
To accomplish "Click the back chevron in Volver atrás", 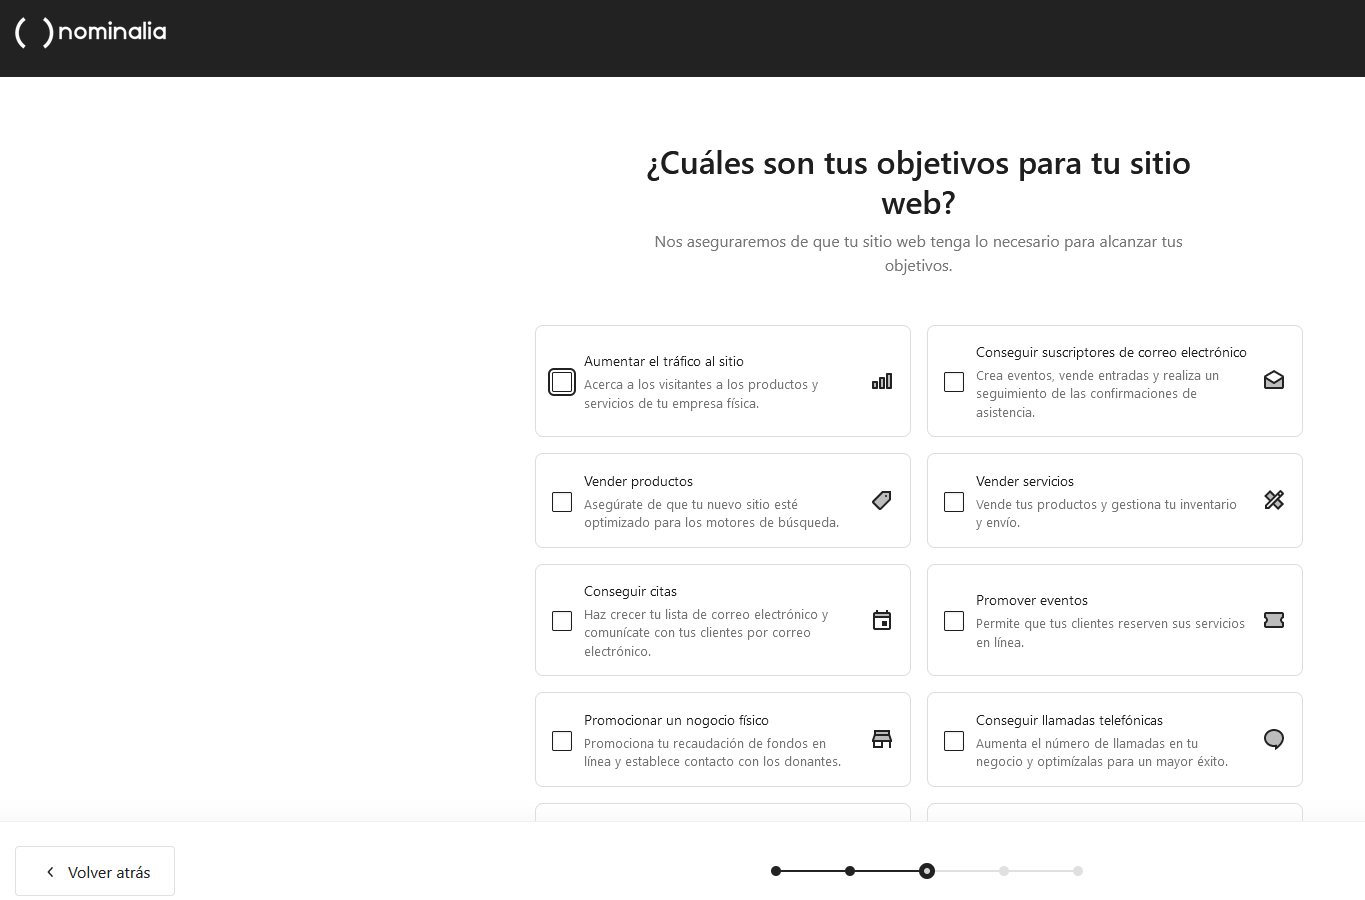I will coord(50,872).
